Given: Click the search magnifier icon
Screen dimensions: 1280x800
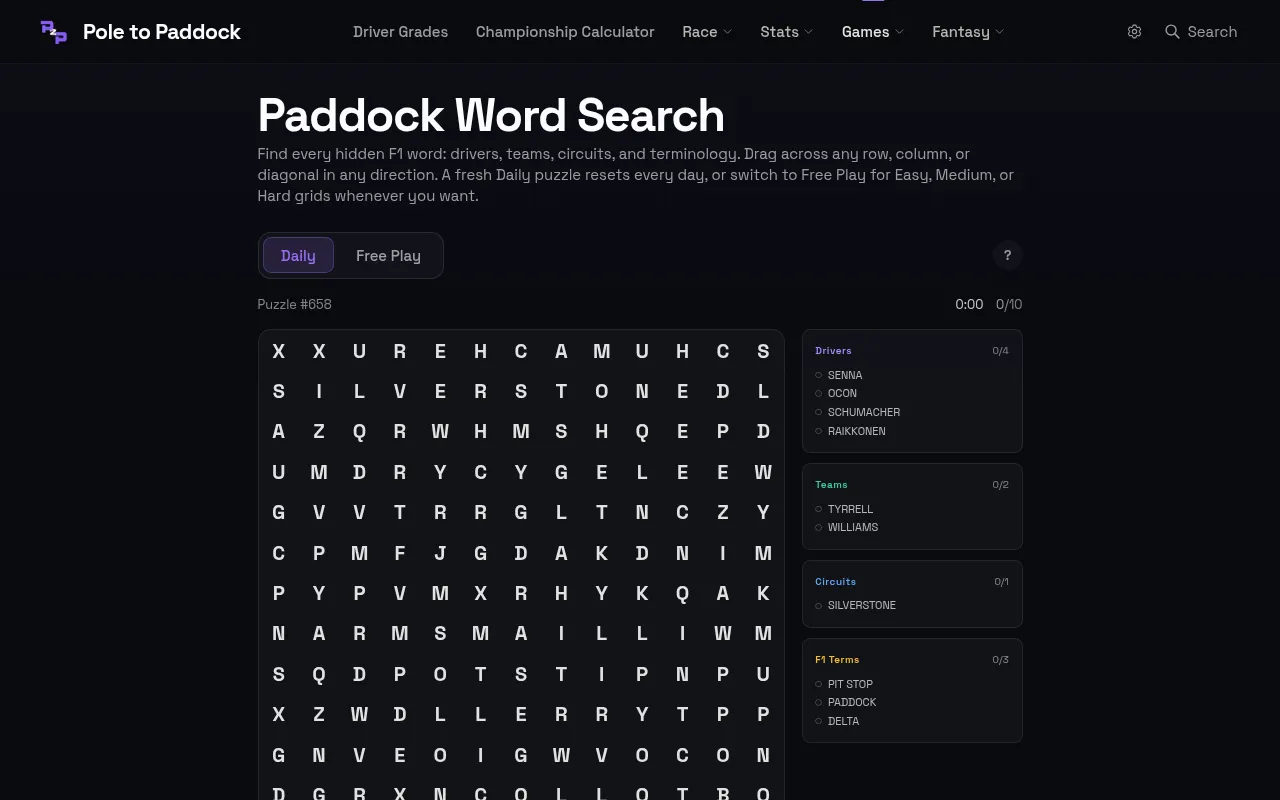Looking at the screenshot, I should [1172, 32].
